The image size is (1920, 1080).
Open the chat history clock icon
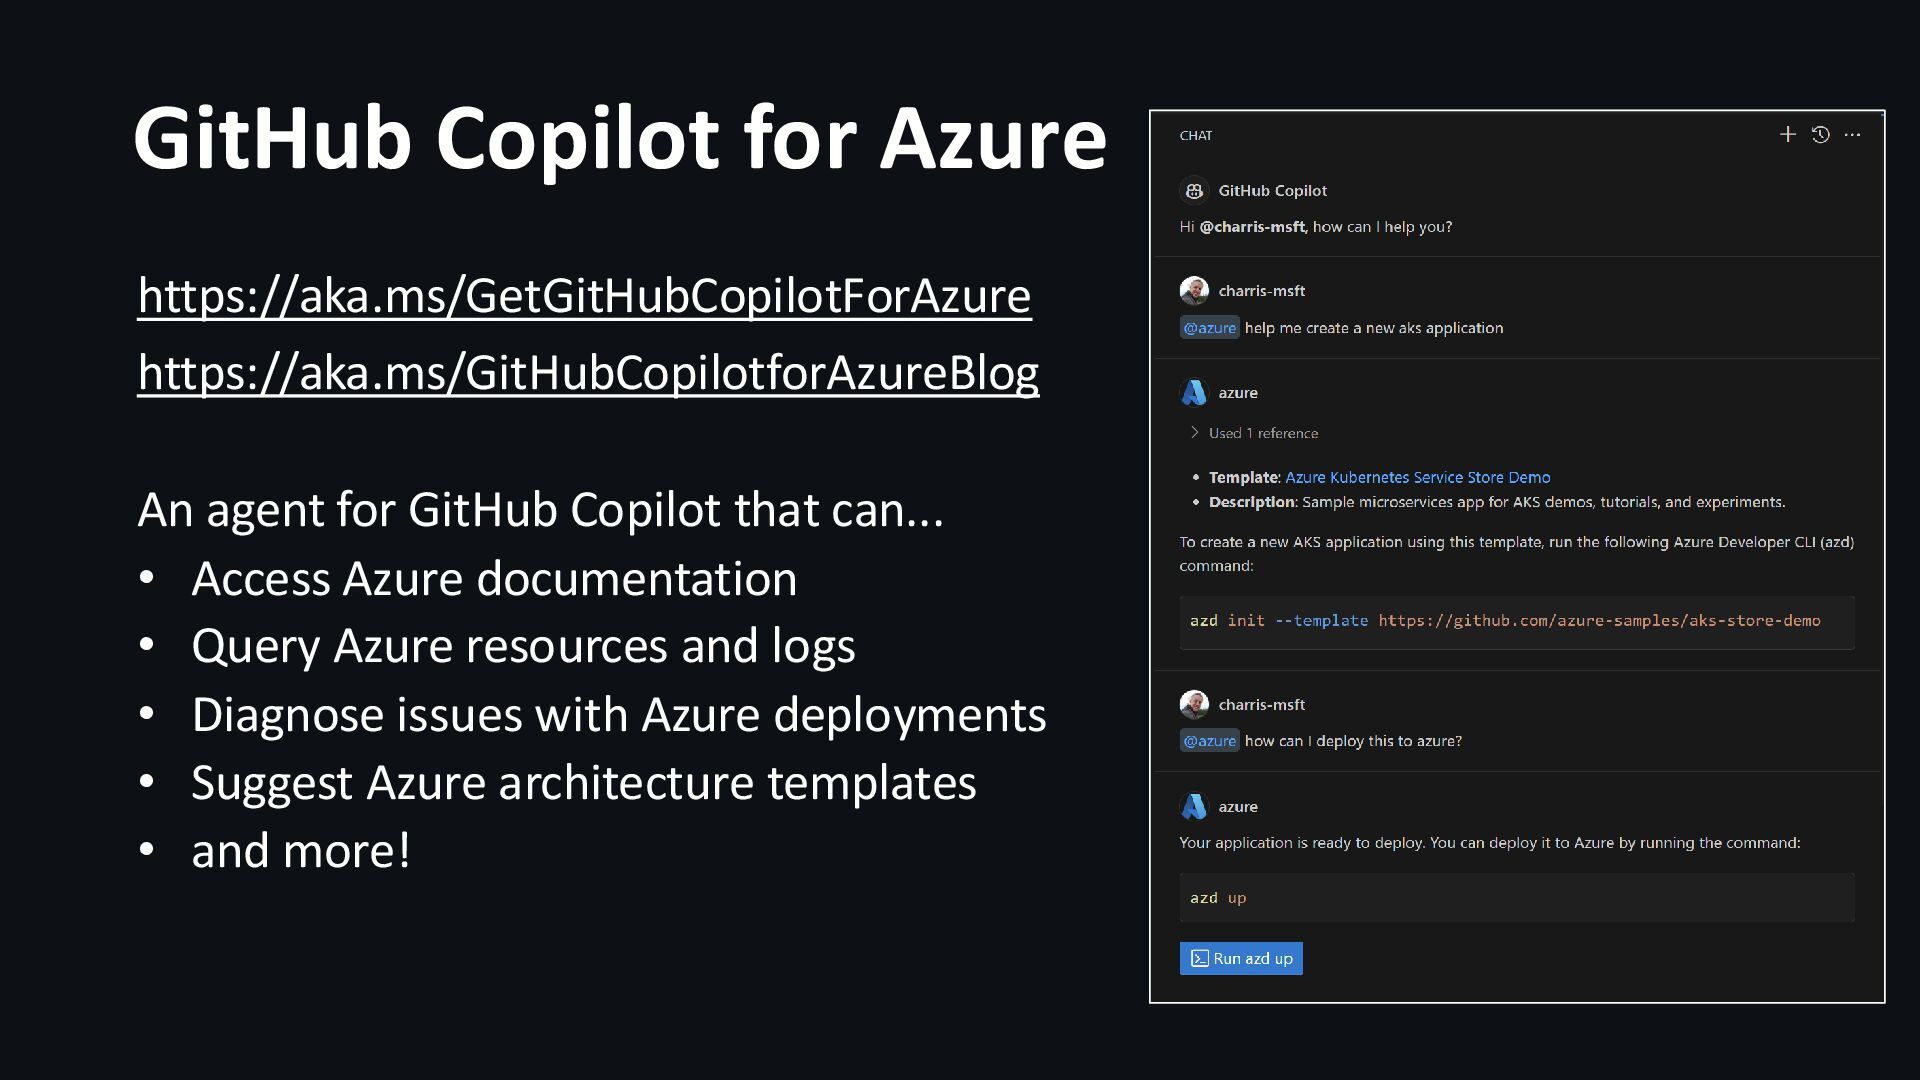pyautogui.click(x=1821, y=134)
